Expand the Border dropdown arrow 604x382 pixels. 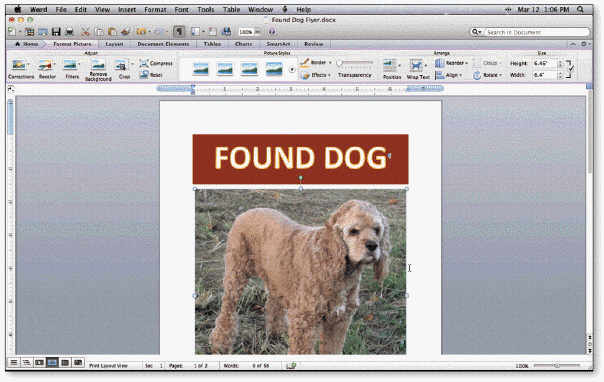coord(330,62)
